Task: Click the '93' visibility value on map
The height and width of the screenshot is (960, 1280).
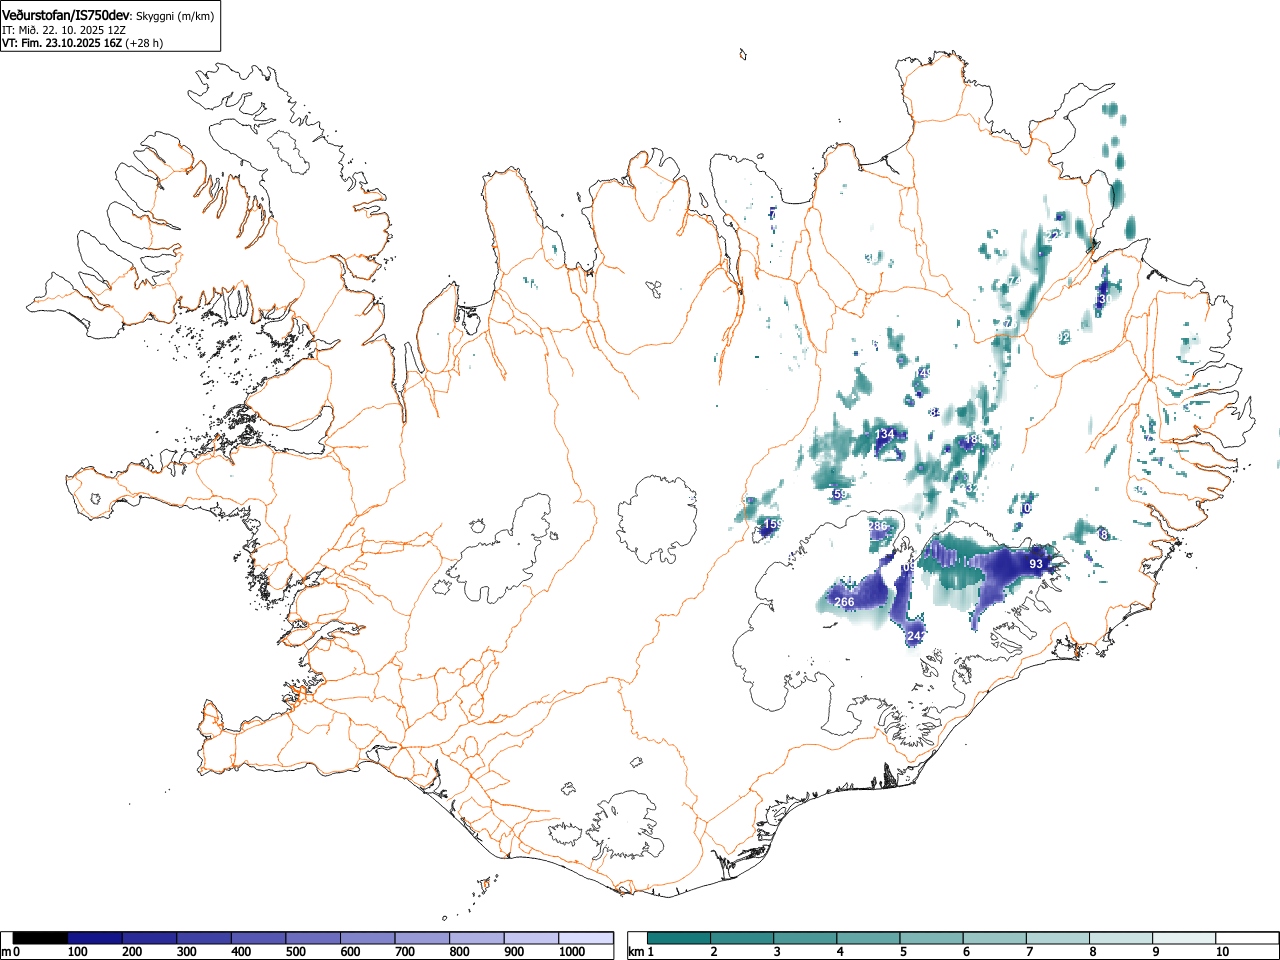Action: coord(1036,564)
